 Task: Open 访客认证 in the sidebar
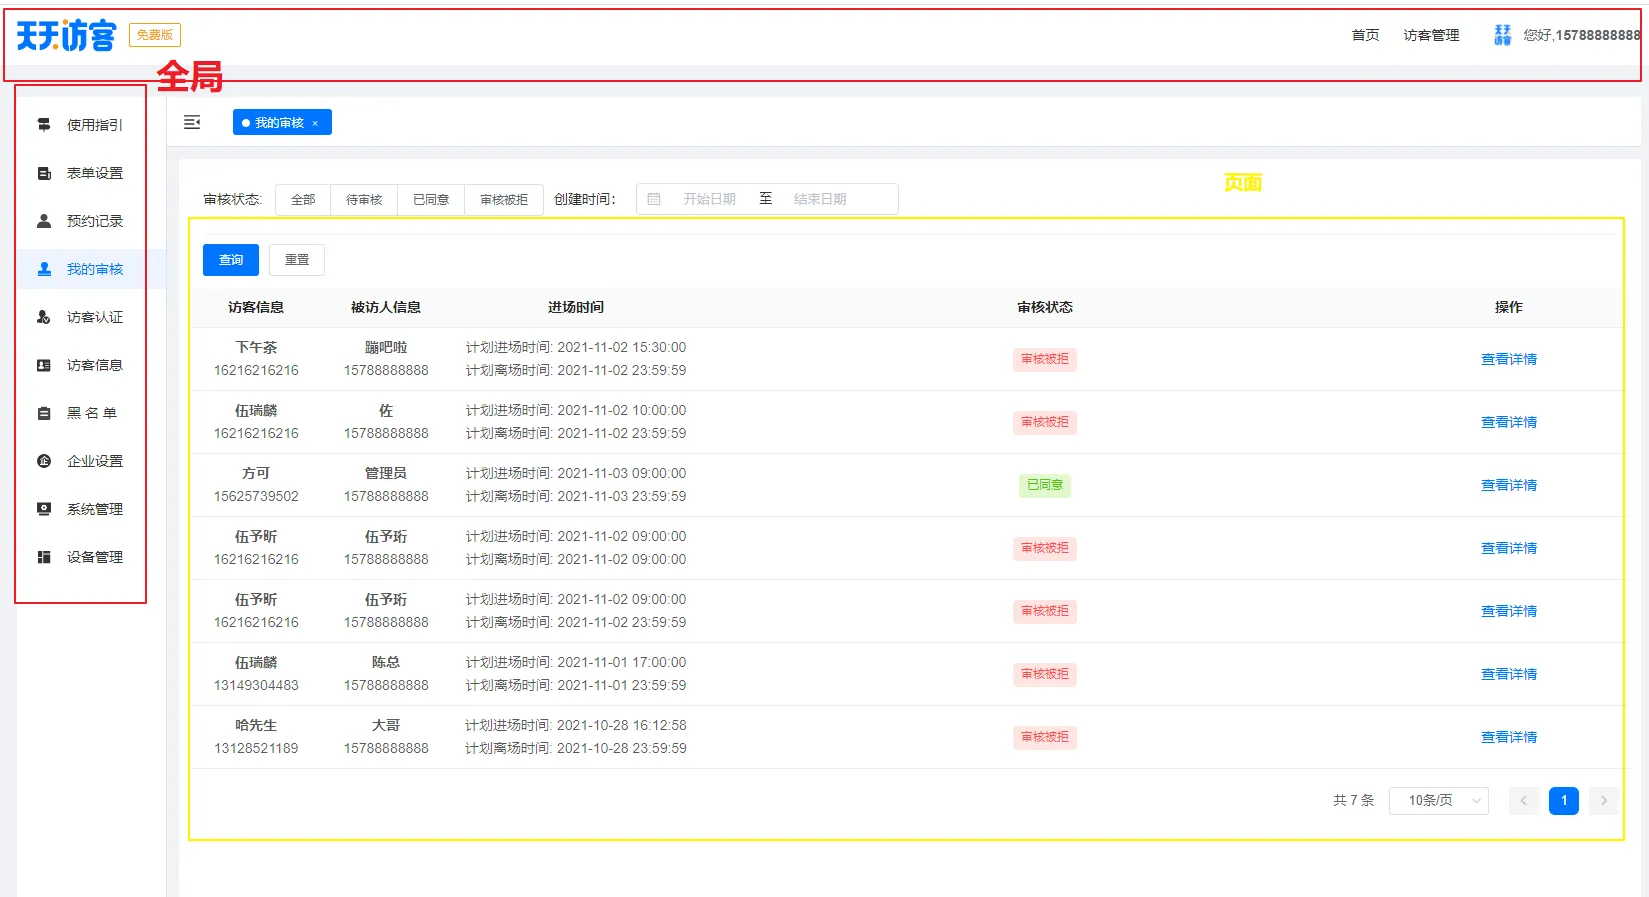[94, 317]
